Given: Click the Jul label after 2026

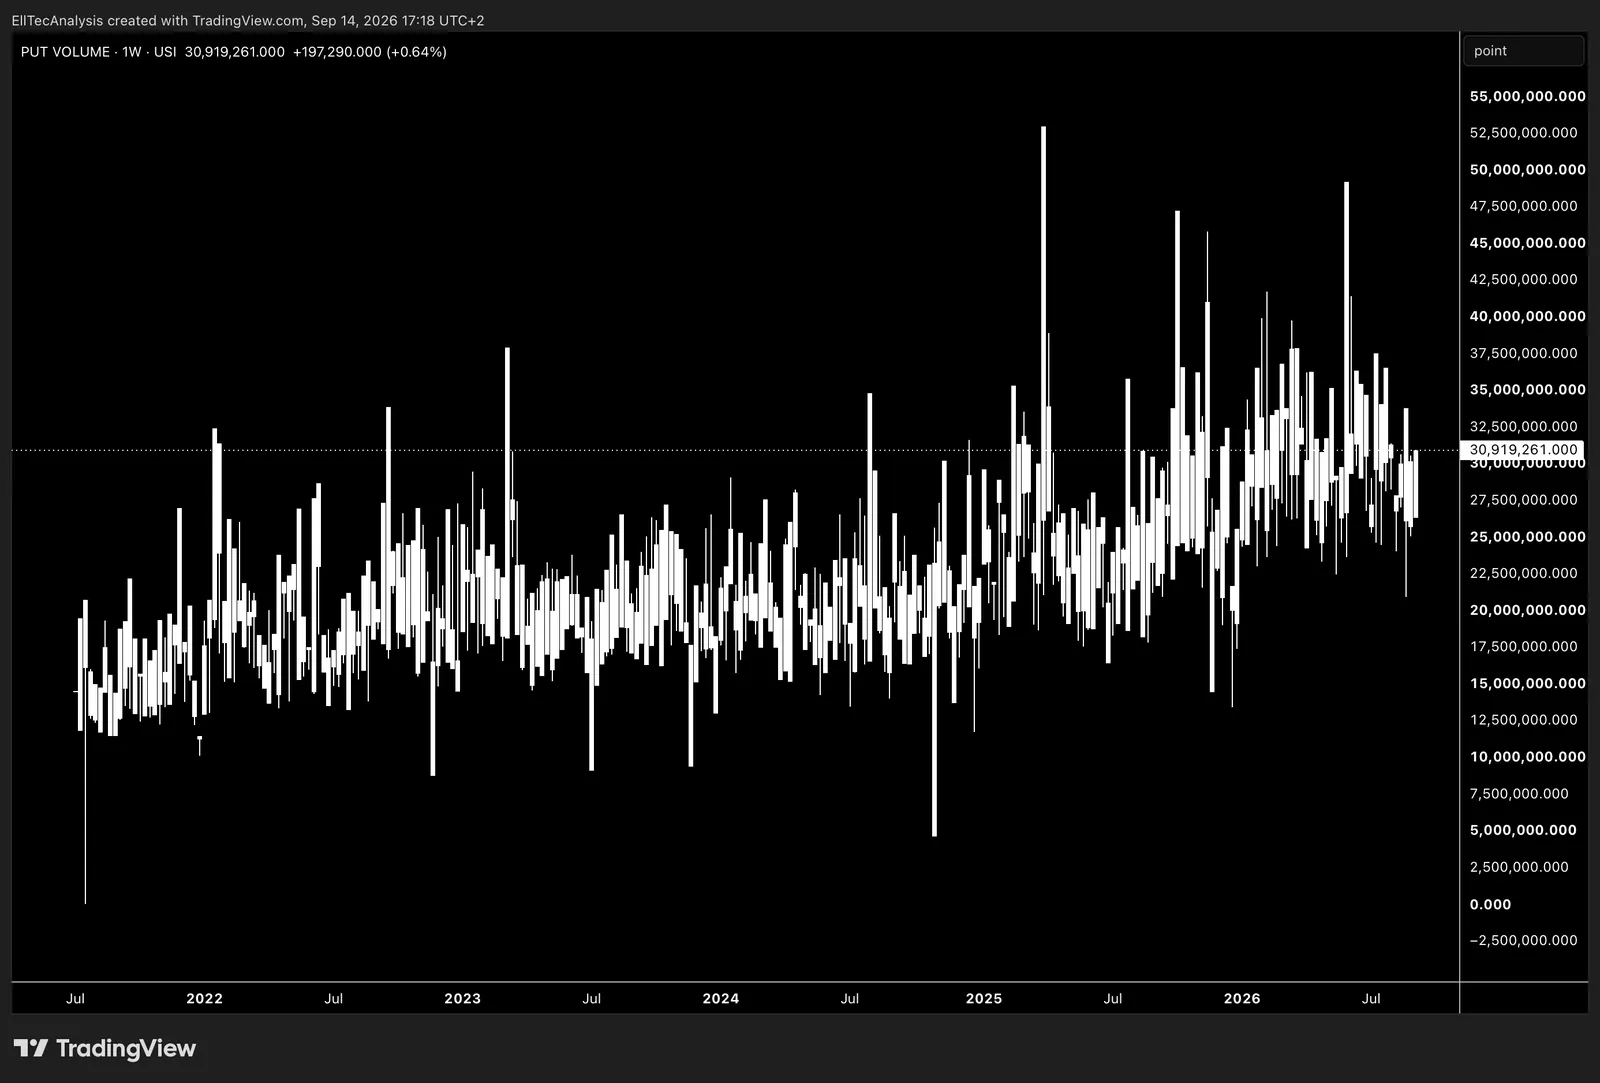Looking at the screenshot, I should point(1371,998).
